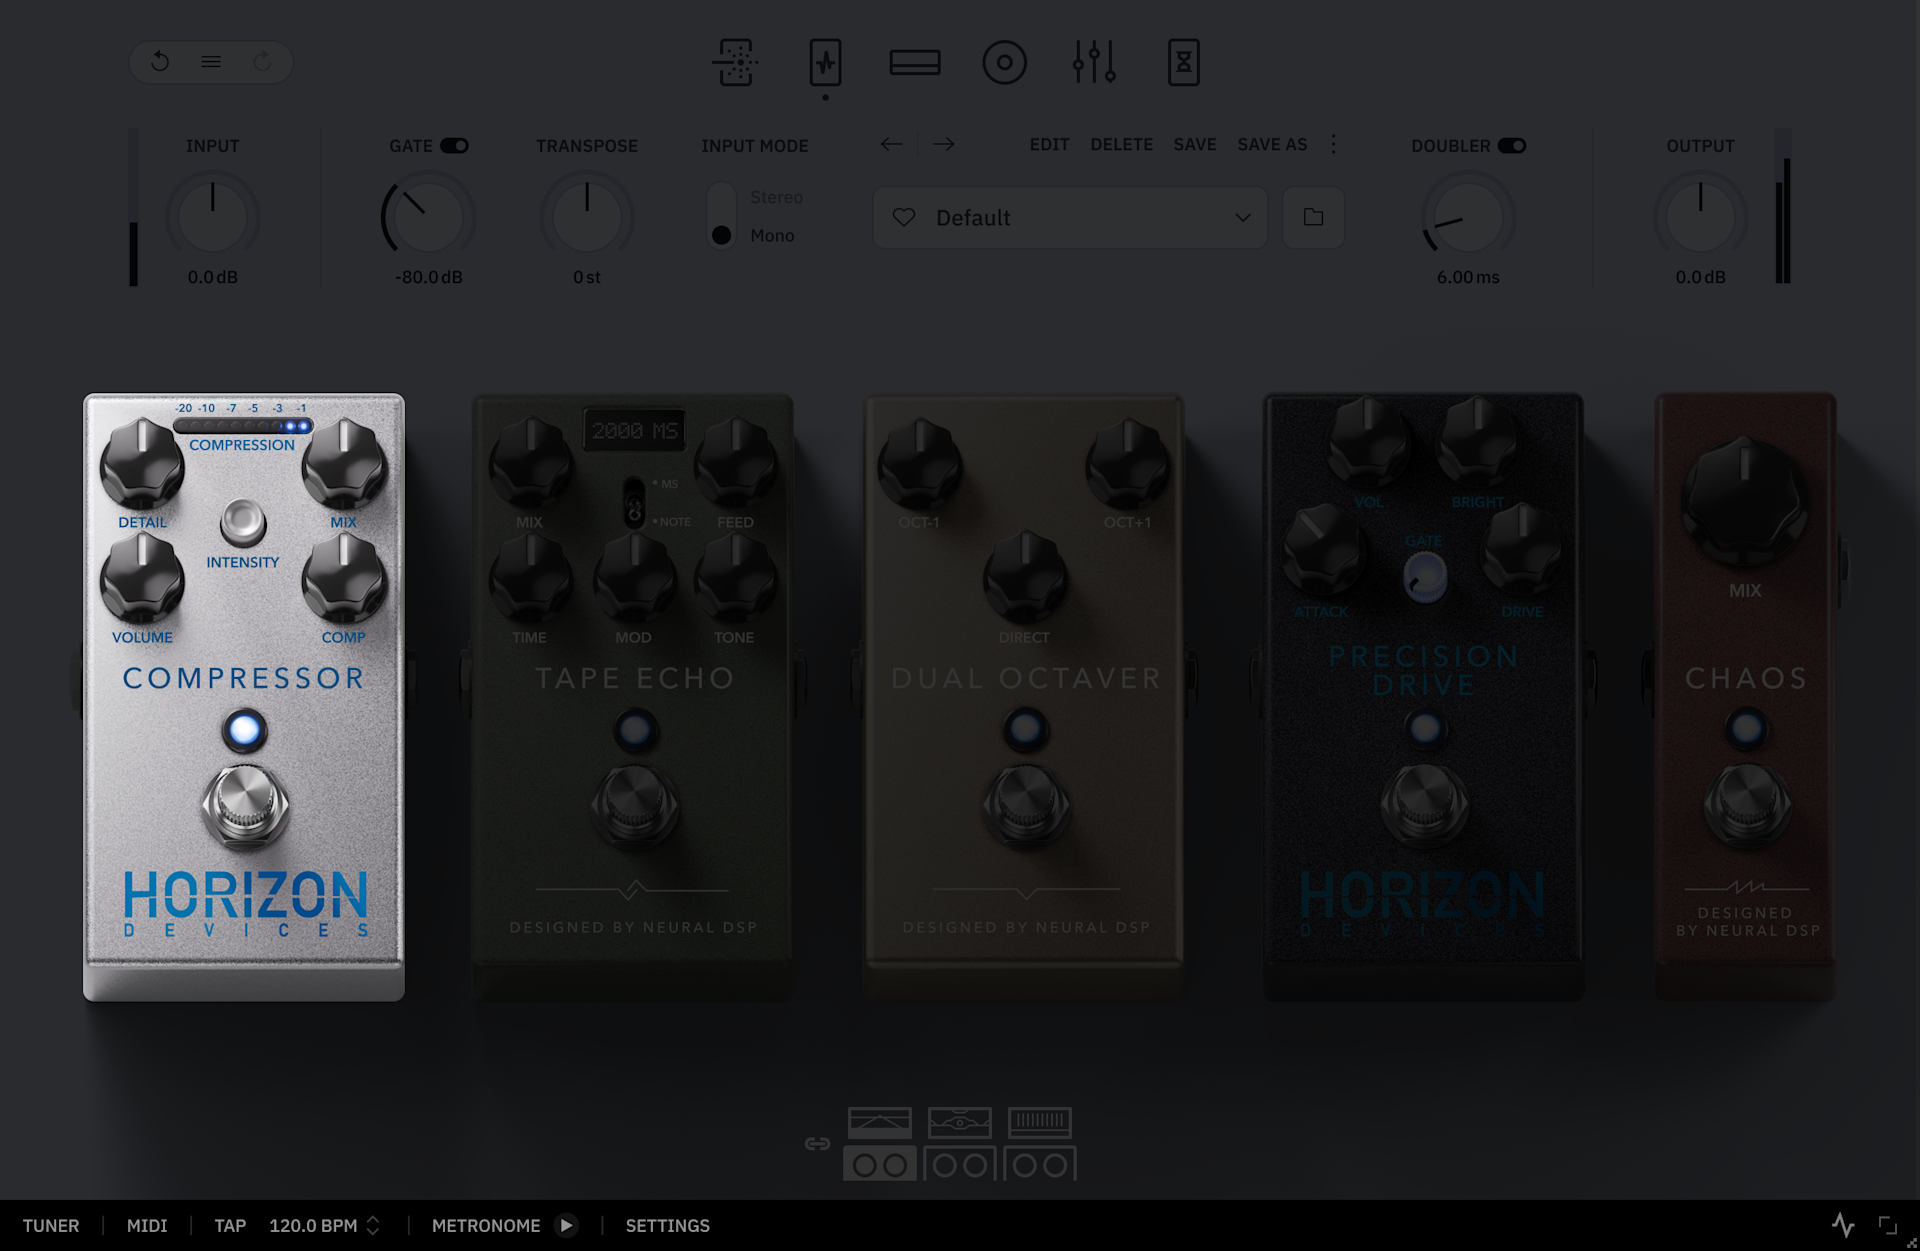Click the BPM up/down stepper arrows
Image resolution: width=1920 pixels, height=1251 pixels.
coord(373,1225)
